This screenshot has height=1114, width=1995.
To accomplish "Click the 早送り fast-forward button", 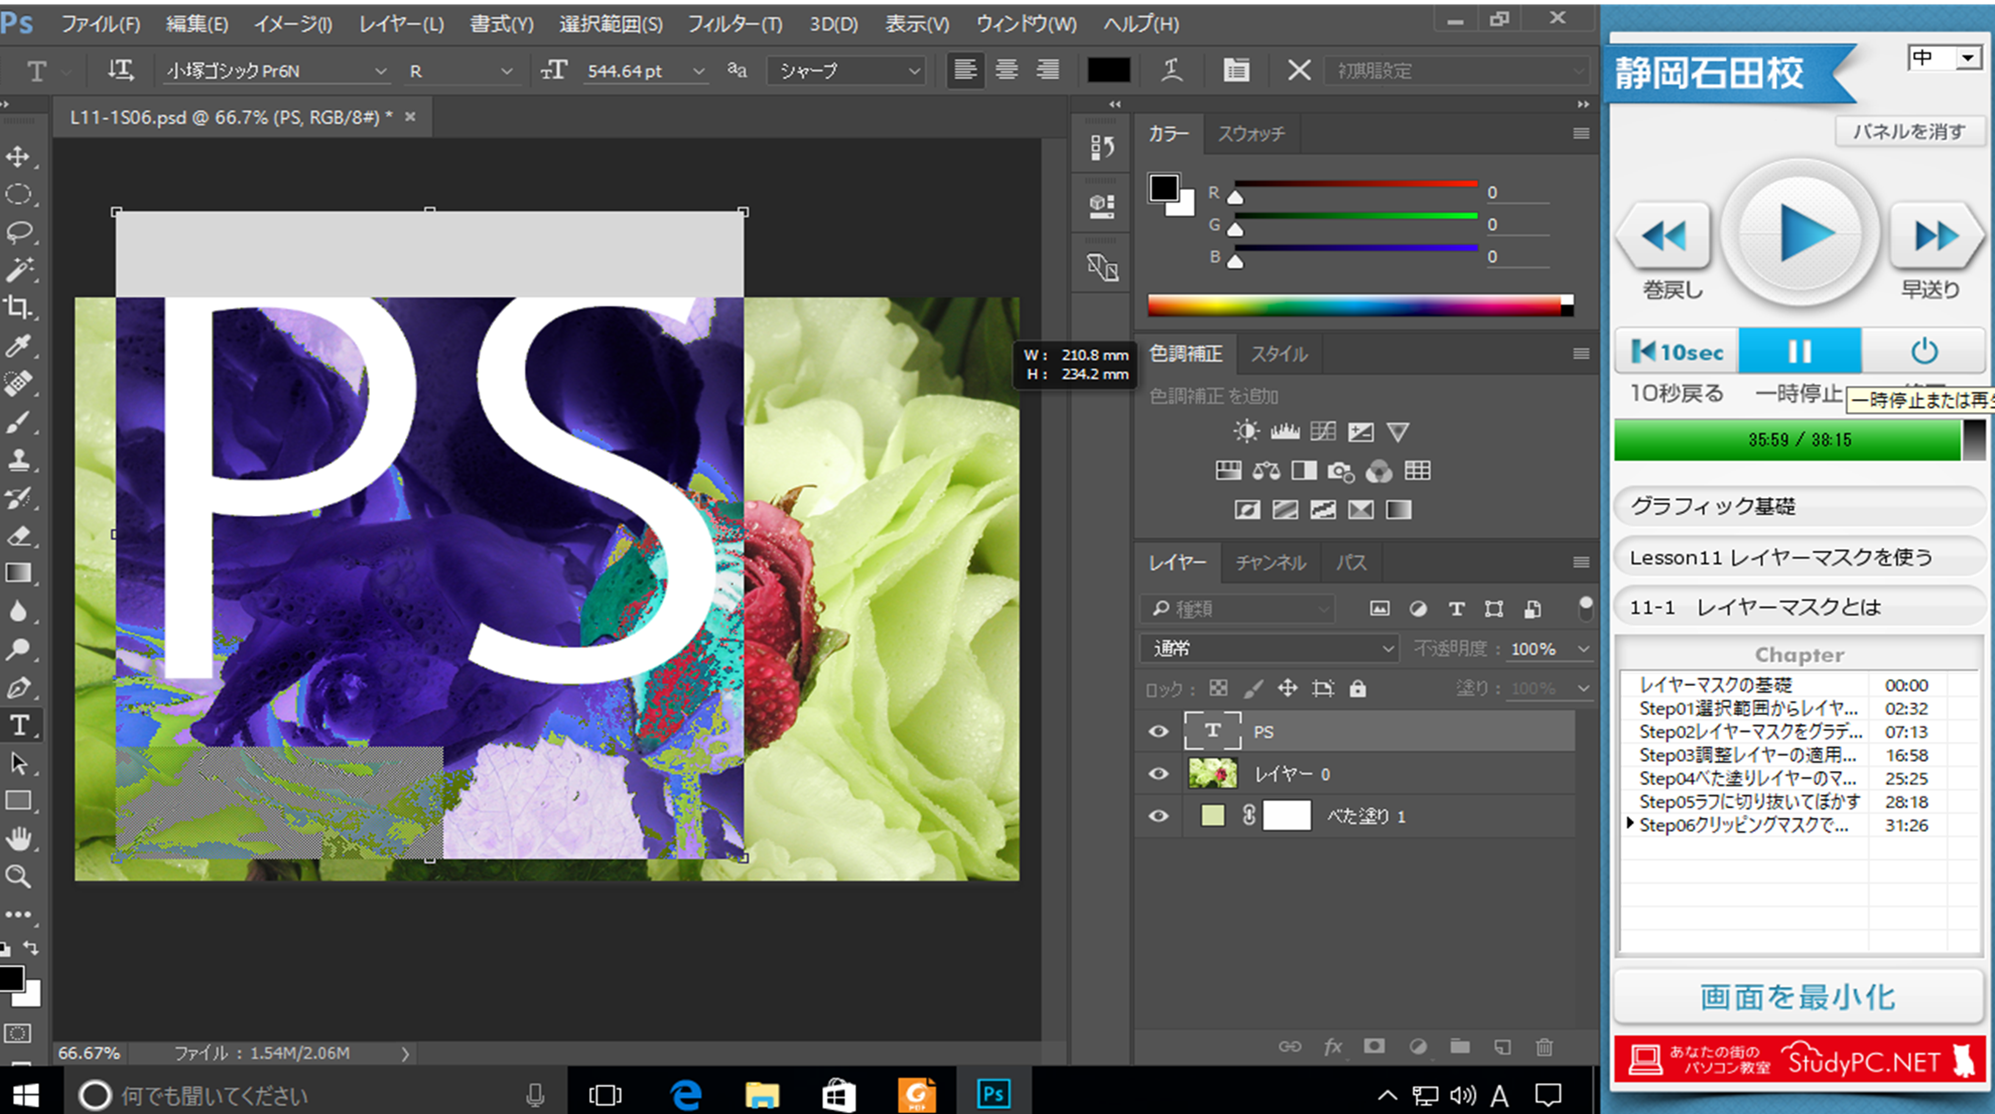I will point(1935,237).
